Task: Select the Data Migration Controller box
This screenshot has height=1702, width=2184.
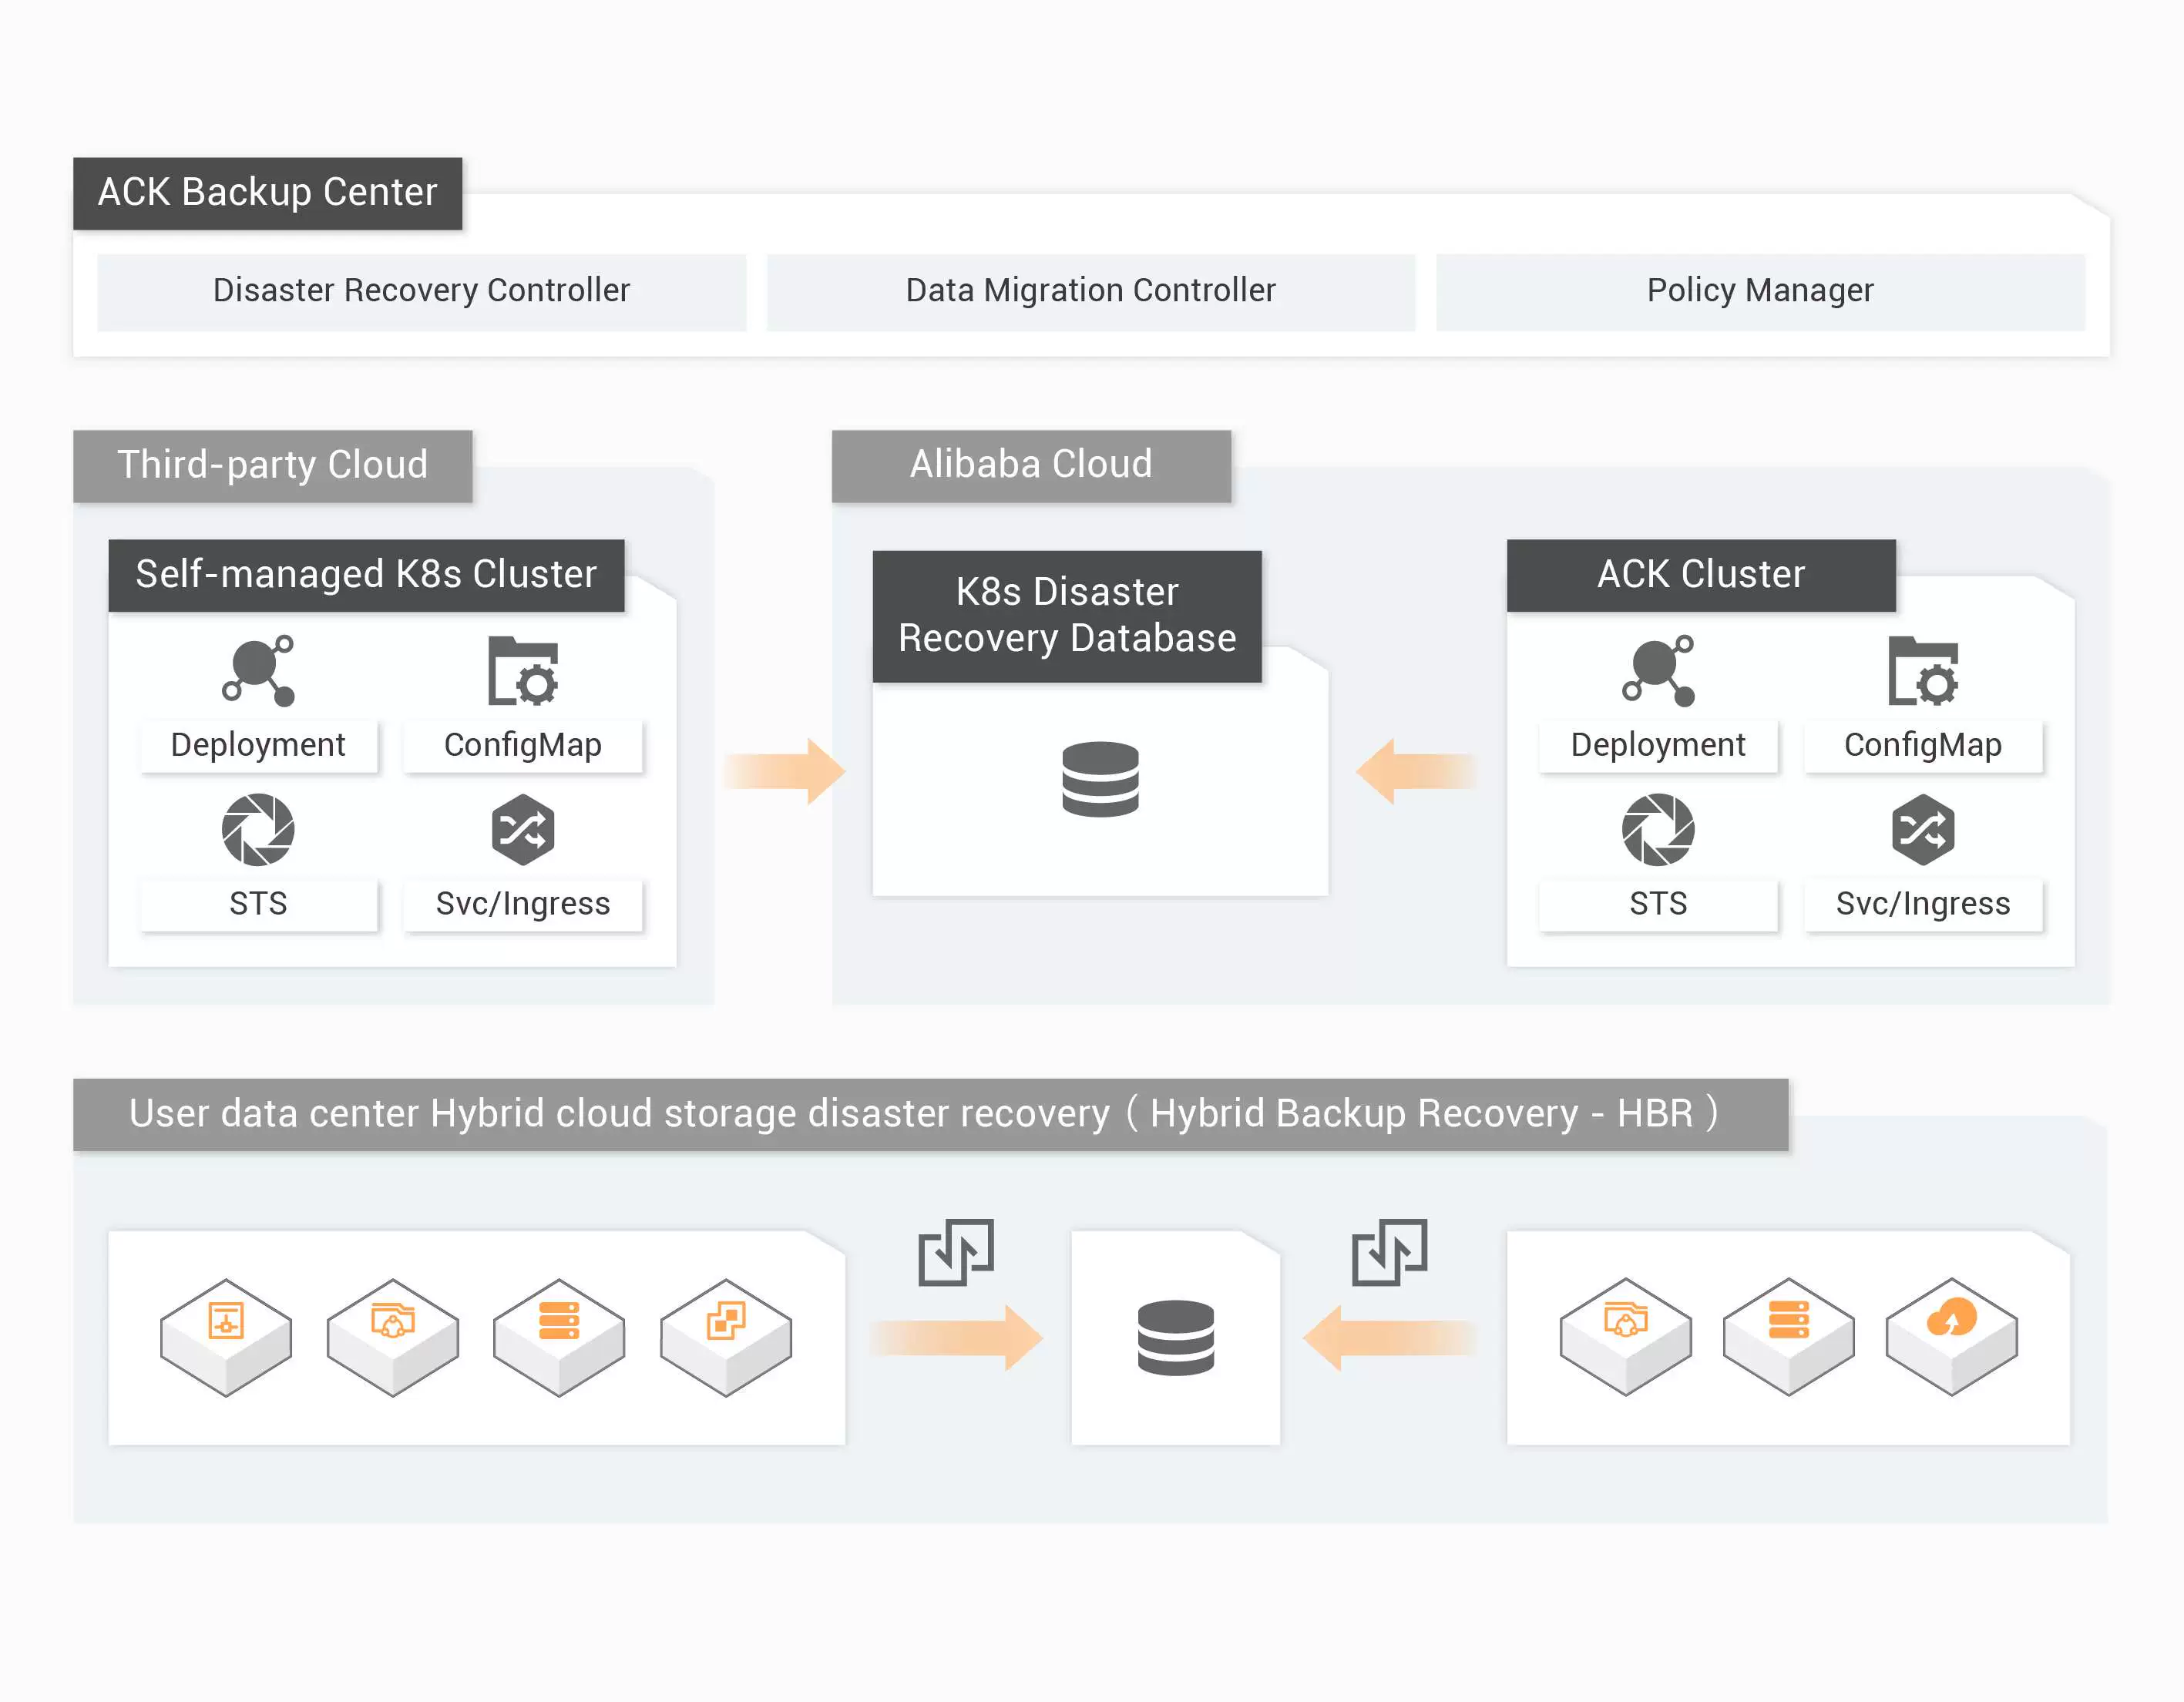Action: click(x=1090, y=291)
